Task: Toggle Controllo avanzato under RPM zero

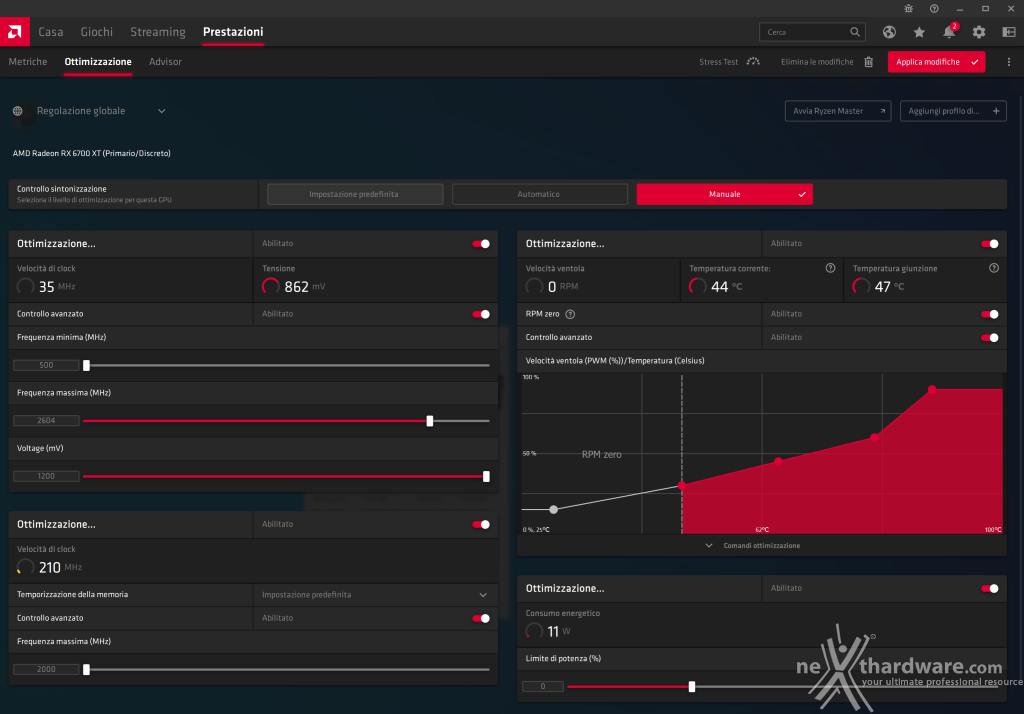Action: click(x=990, y=338)
